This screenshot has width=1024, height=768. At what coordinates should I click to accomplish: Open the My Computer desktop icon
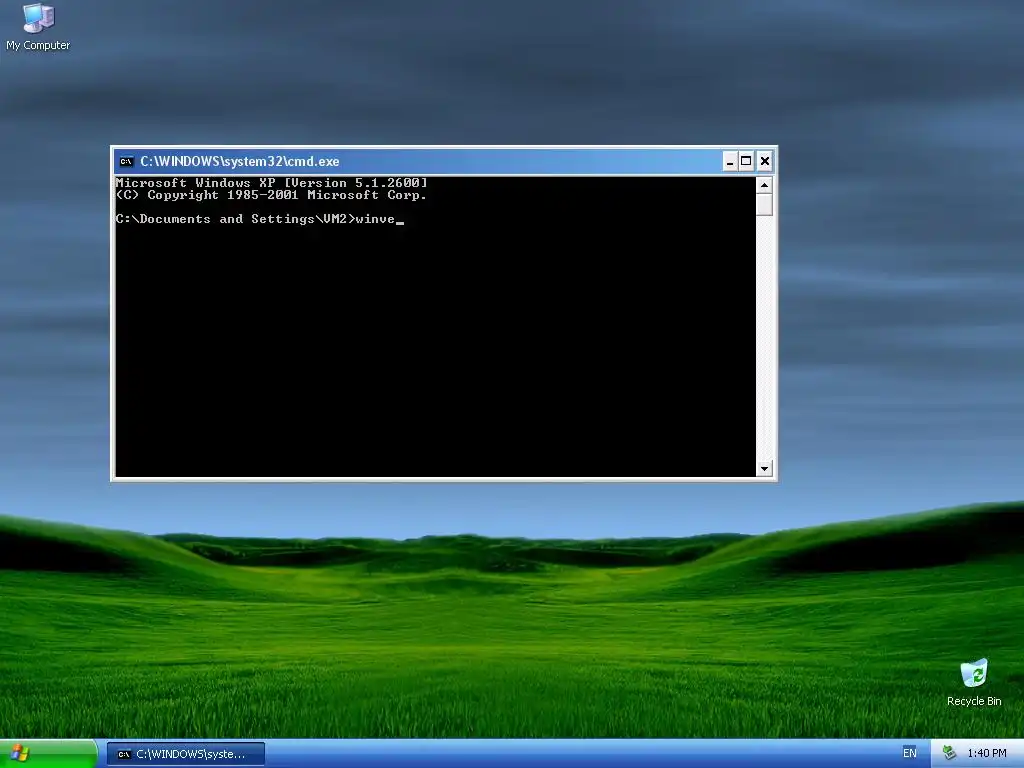click(38, 27)
